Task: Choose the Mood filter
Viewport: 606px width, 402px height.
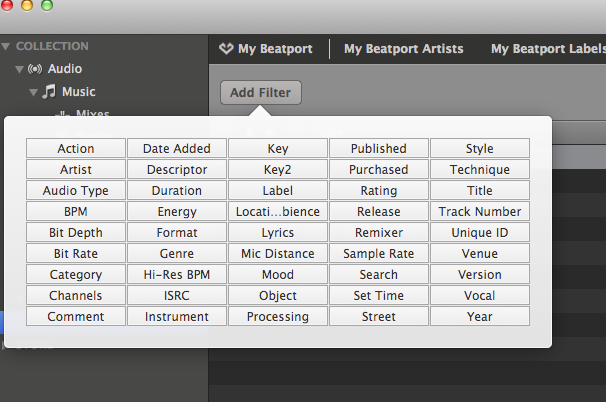Action: [278, 275]
